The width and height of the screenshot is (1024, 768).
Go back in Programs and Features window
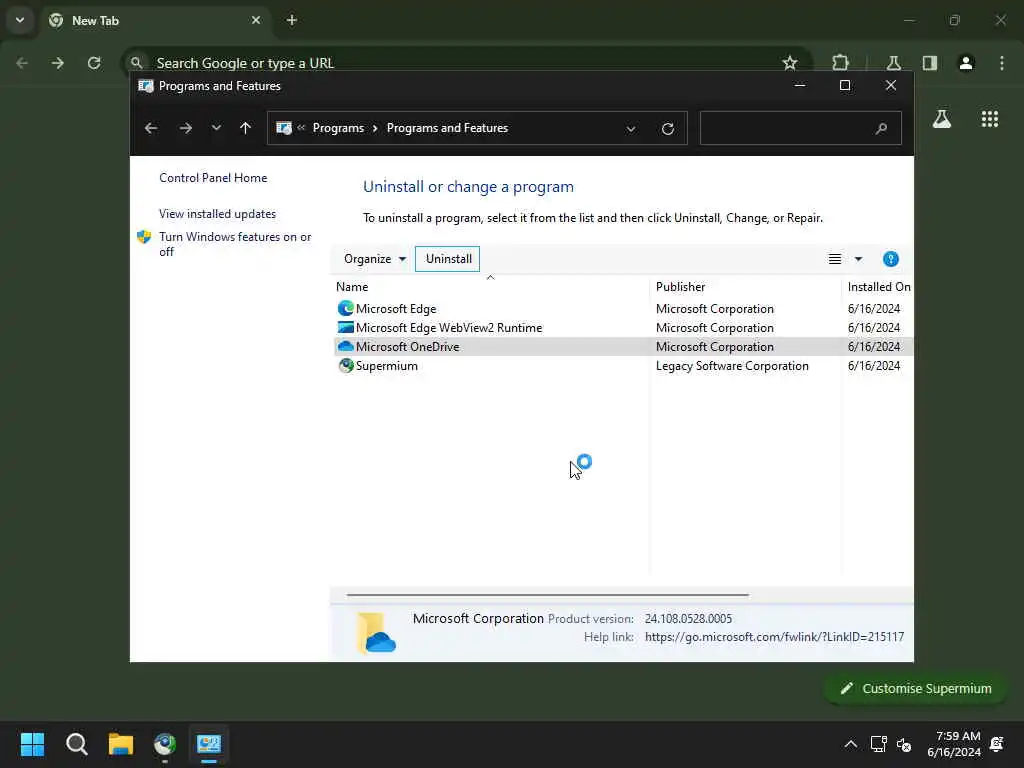tap(151, 128)
